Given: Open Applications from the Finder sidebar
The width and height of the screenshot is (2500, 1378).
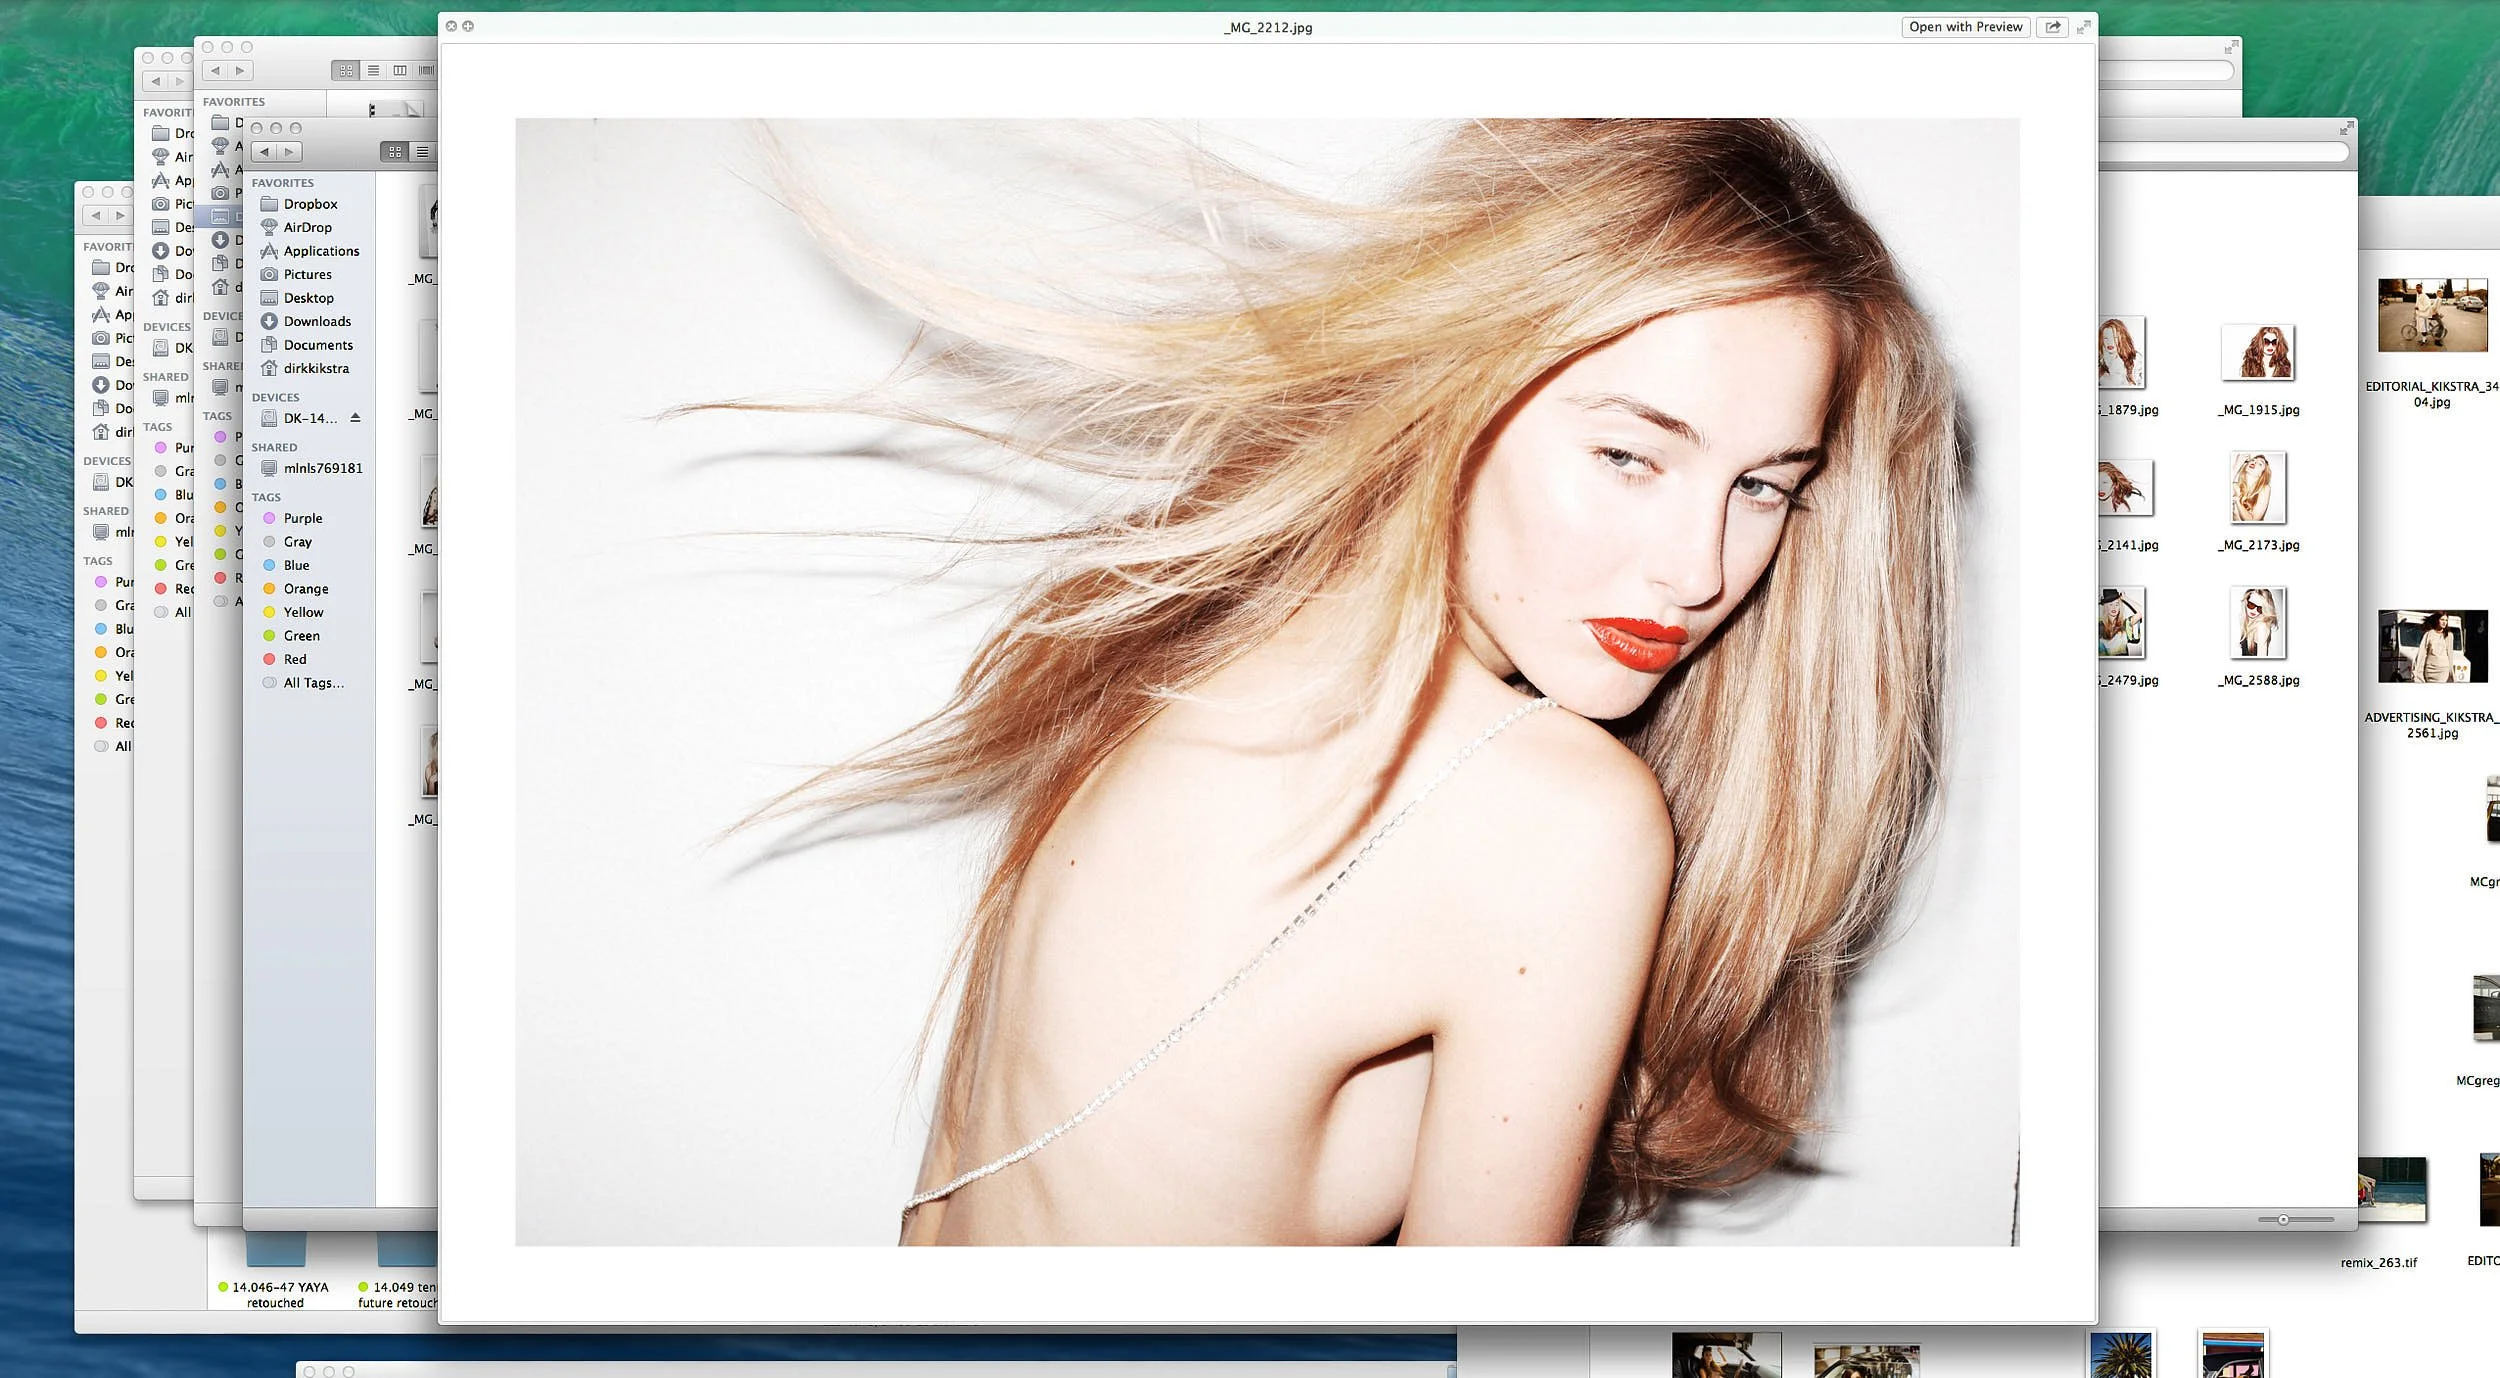Looking at the screenshot, I should coord(318,250).
